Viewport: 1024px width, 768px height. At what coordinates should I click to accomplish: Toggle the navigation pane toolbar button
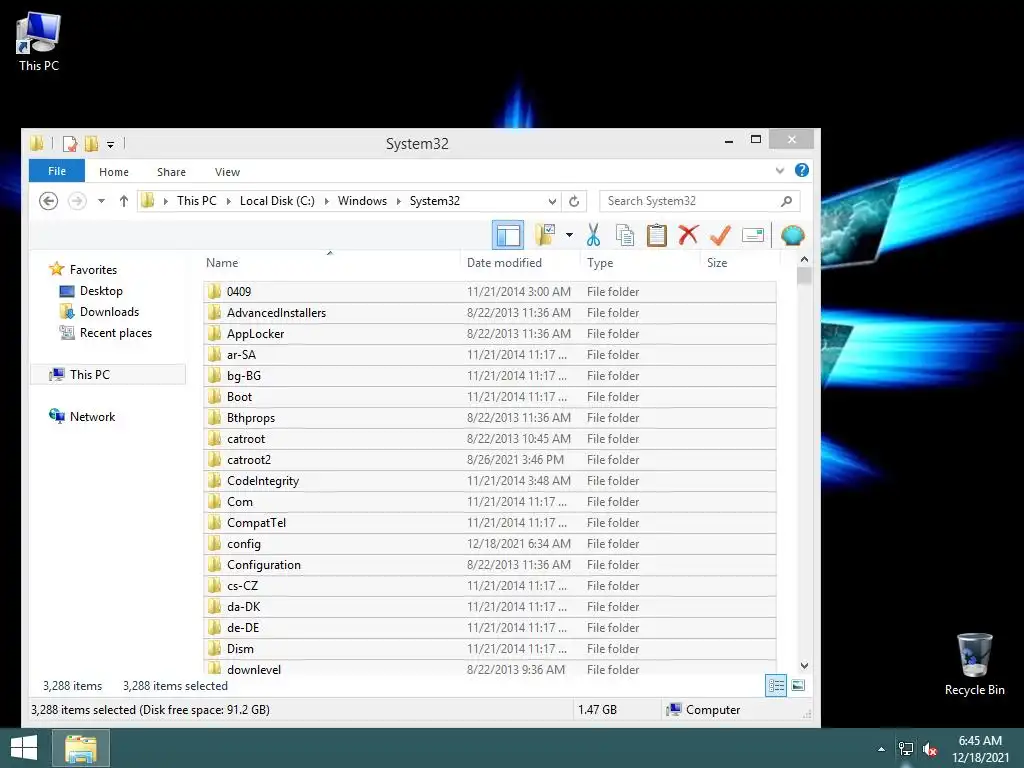pyautogui.click(x=507, y=235)
